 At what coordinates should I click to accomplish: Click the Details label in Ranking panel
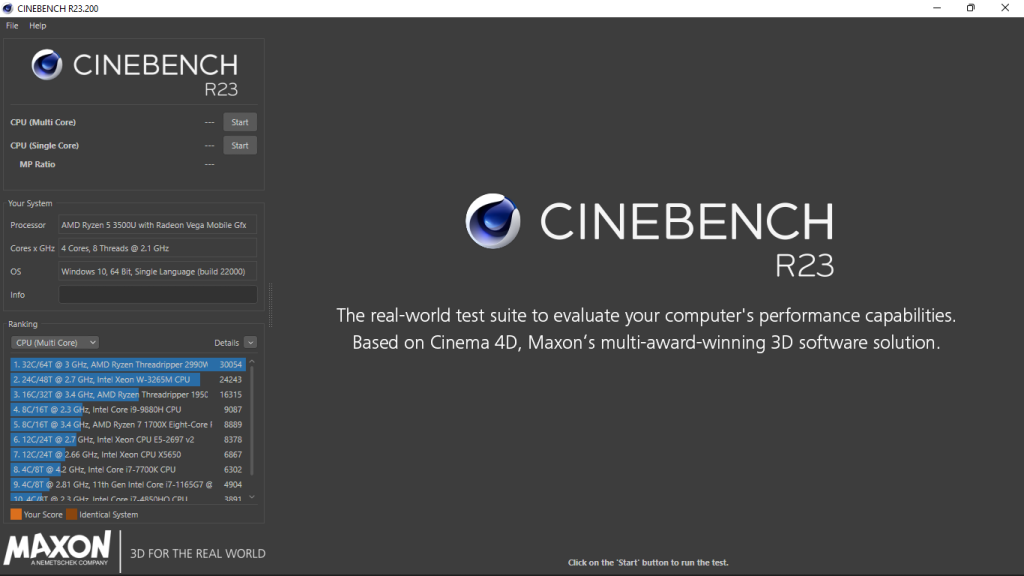227,343
